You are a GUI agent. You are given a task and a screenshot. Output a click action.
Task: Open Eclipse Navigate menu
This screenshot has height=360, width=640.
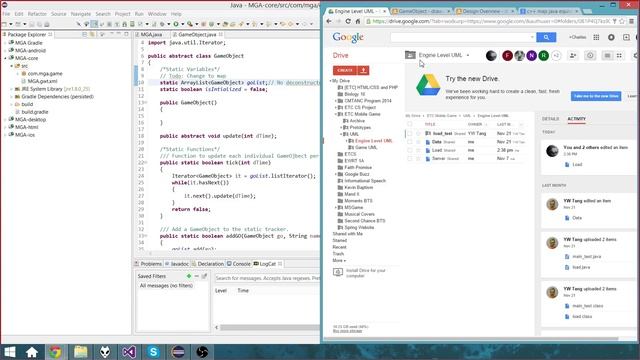click(x=81, y=14)
